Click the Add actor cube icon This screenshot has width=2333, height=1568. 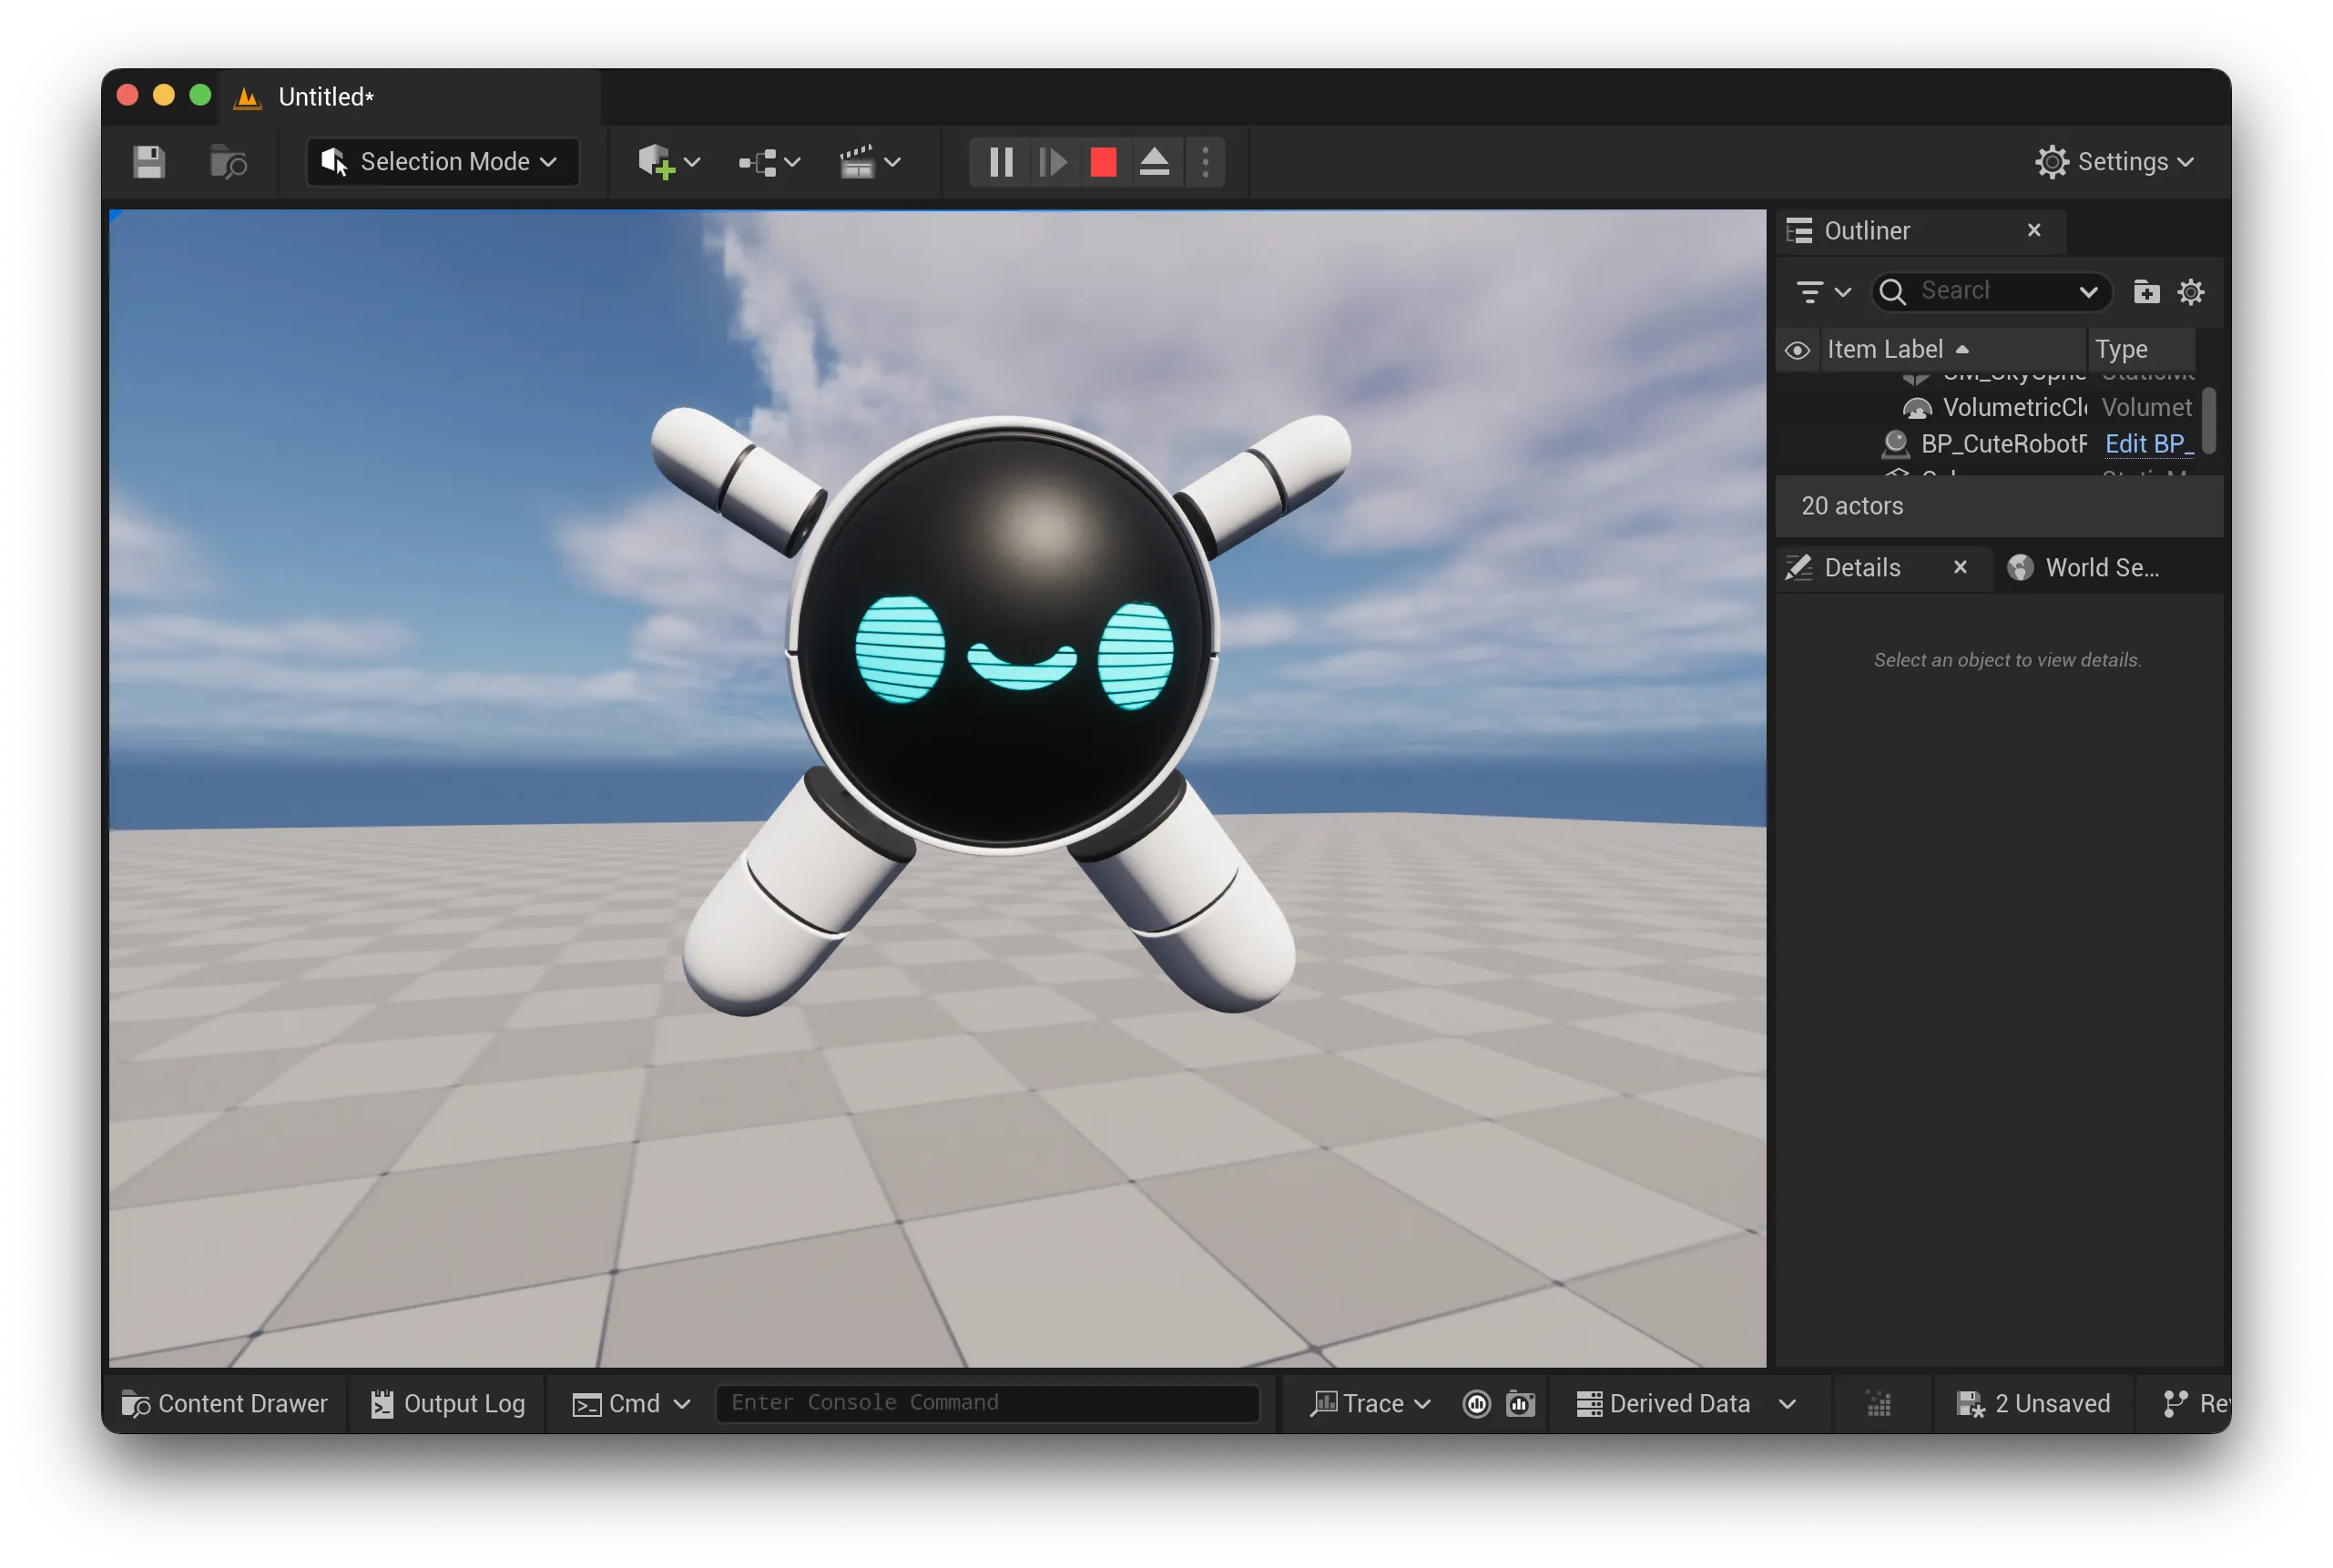pyautogui.click(x=656, y=162)
